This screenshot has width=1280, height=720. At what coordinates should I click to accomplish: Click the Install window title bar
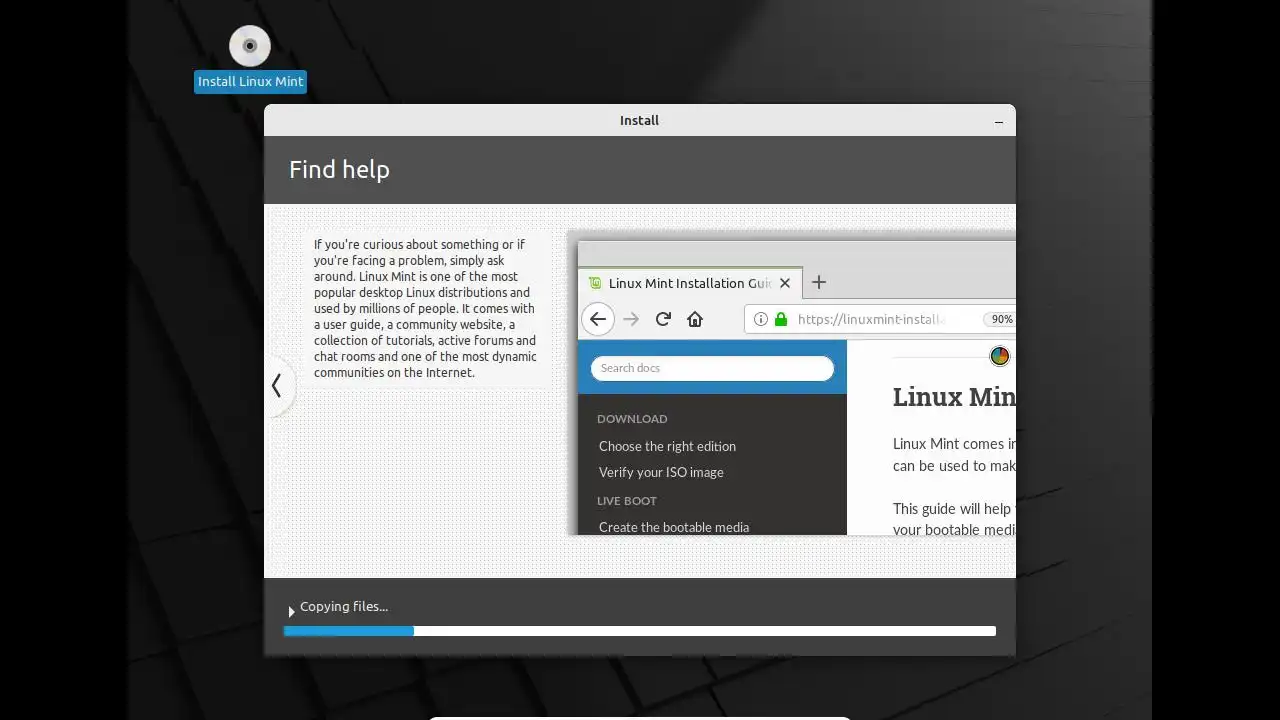pos(640,120)
